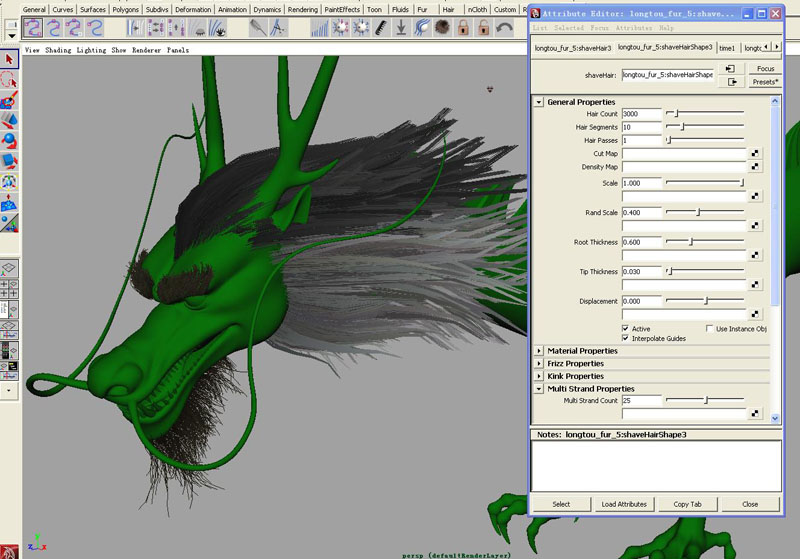Viewport: 800px width, 559px height.
Task: Uncheck Interpolate Guides option
Action: click(626, 338)
